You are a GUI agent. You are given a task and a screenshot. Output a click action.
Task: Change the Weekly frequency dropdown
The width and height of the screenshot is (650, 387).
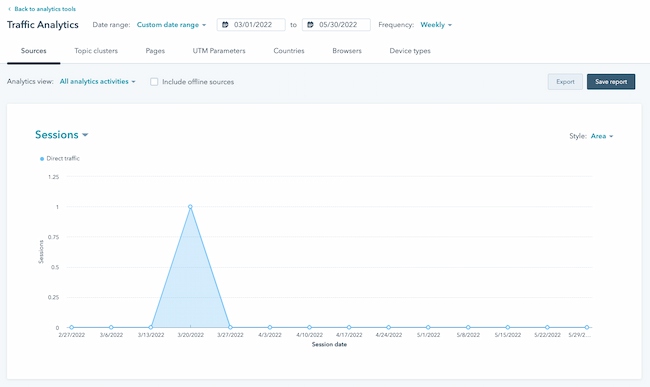pyautogui.click(x=436, y=25)
